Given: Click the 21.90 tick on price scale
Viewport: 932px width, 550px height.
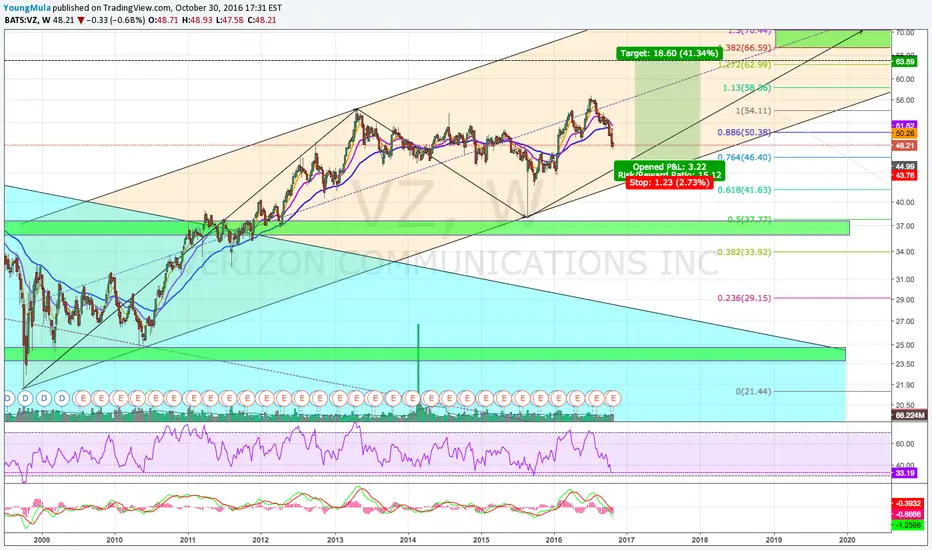Looking at the screenshot, I should tap(905, 385).
